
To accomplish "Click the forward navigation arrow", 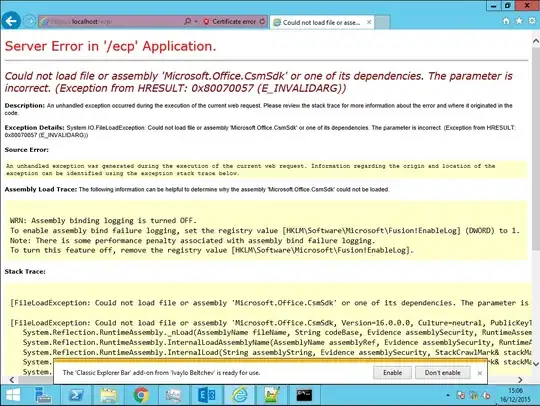I will [30, 21].
